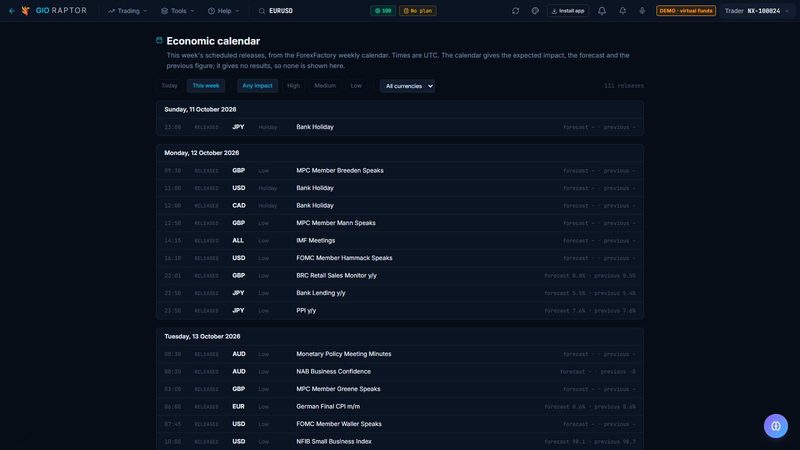Select the This week filter
The image size is (800, 450).
206,86
